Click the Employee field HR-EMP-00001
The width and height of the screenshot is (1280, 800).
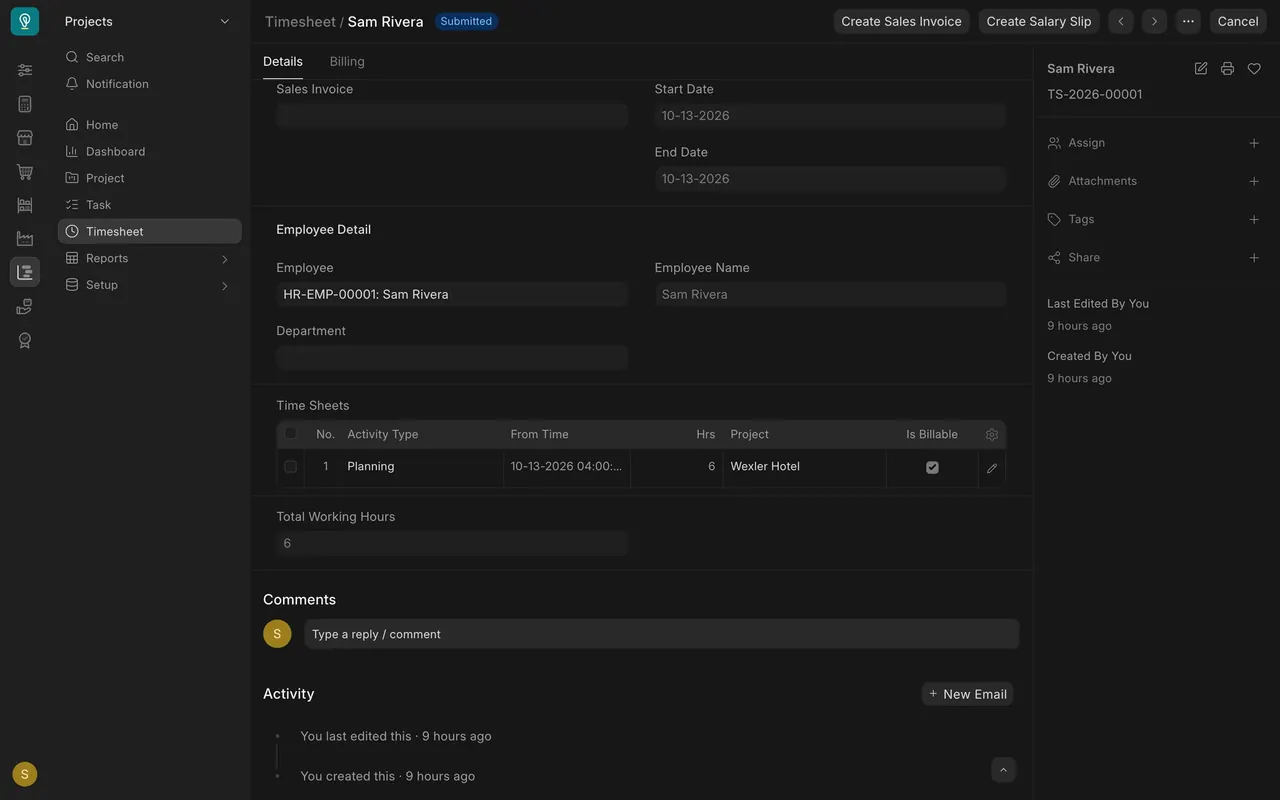452,294
